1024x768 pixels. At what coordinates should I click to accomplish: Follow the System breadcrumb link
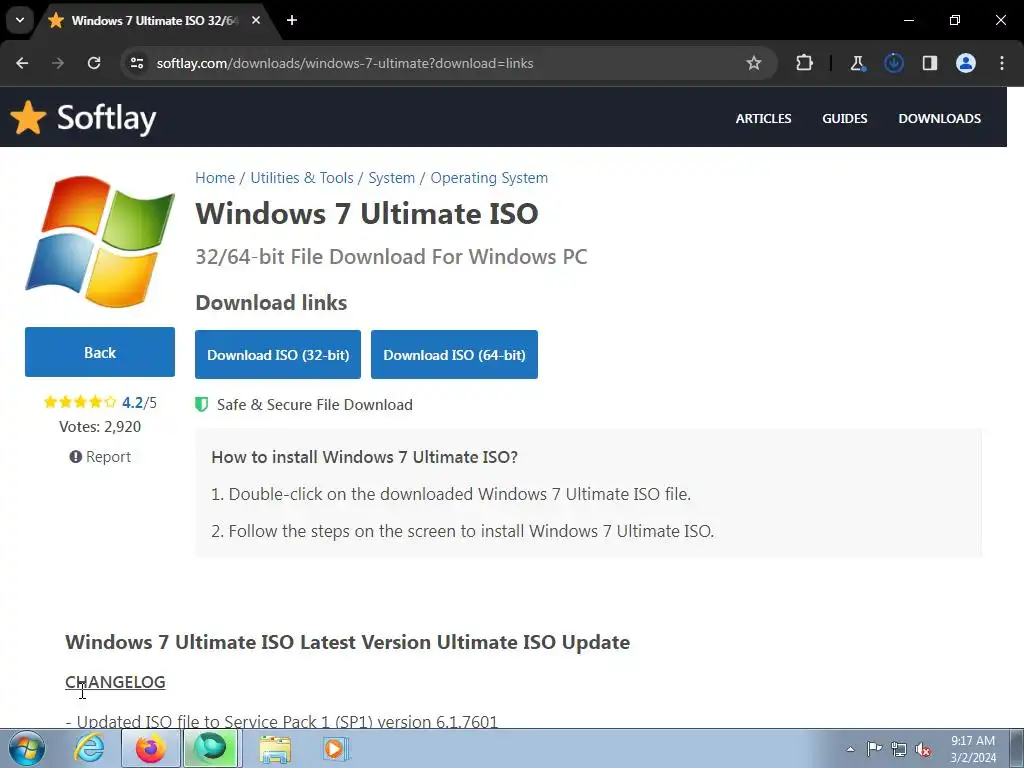pyautogui.click(x=391, y=178)
